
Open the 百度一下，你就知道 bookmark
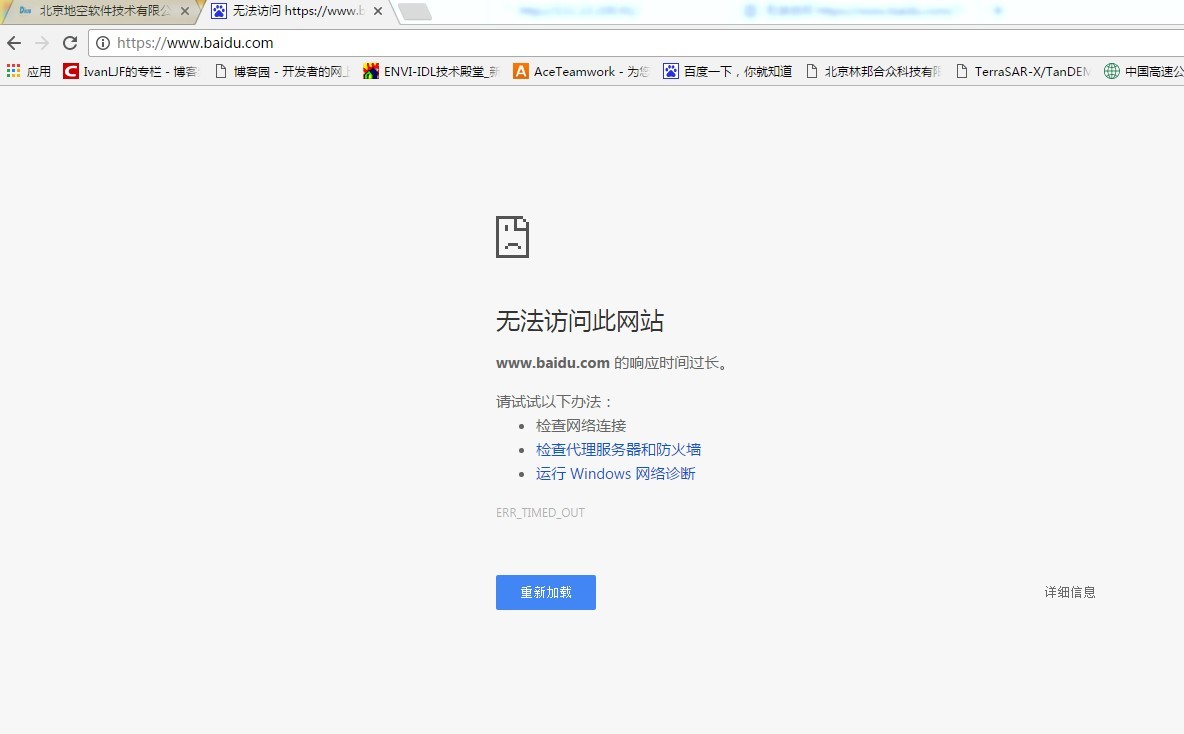click(728, 71)
